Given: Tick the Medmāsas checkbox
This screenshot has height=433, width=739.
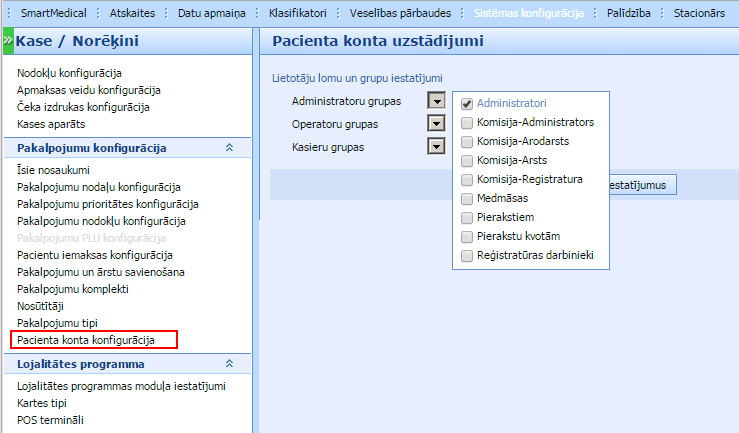Looking at the screenshot, I should click(x=467, y=199).
